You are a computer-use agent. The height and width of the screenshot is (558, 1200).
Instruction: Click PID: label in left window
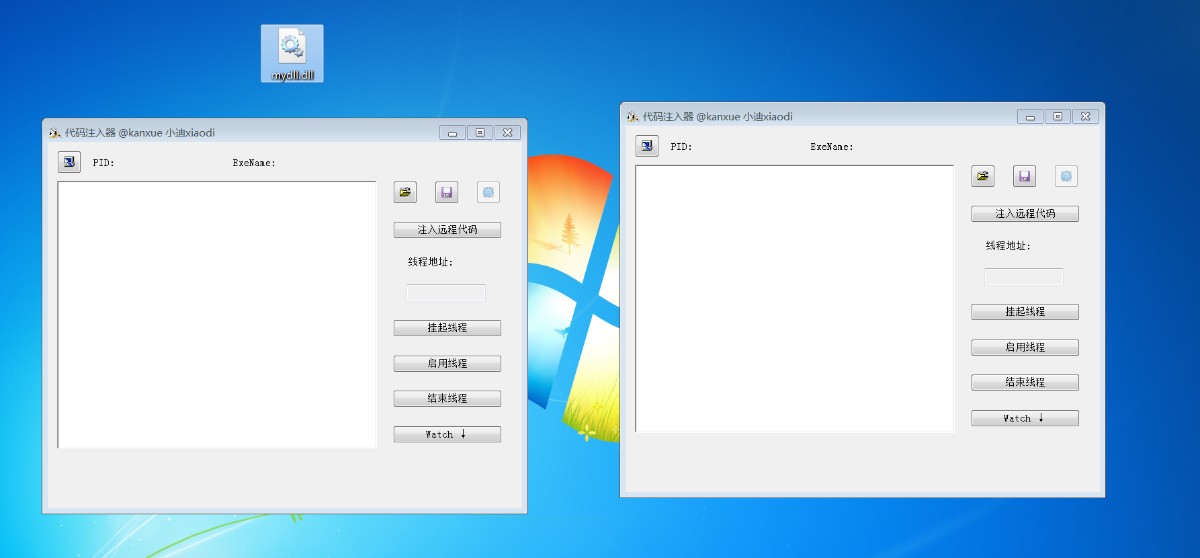tap(103, 163)
